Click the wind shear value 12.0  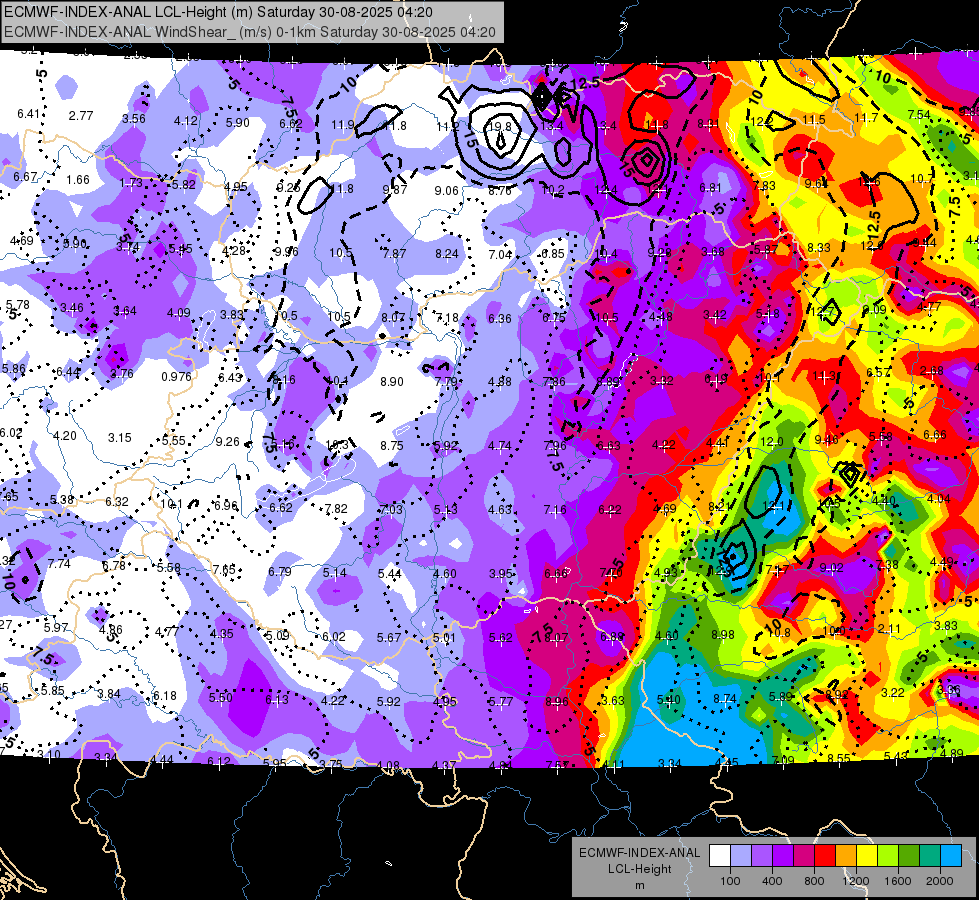point(772,442)
